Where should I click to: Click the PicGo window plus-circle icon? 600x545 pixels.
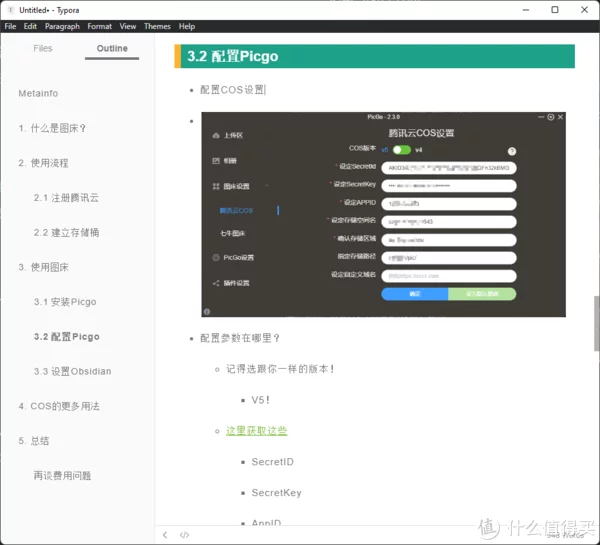pyautogui.click(x=551, y=117)
